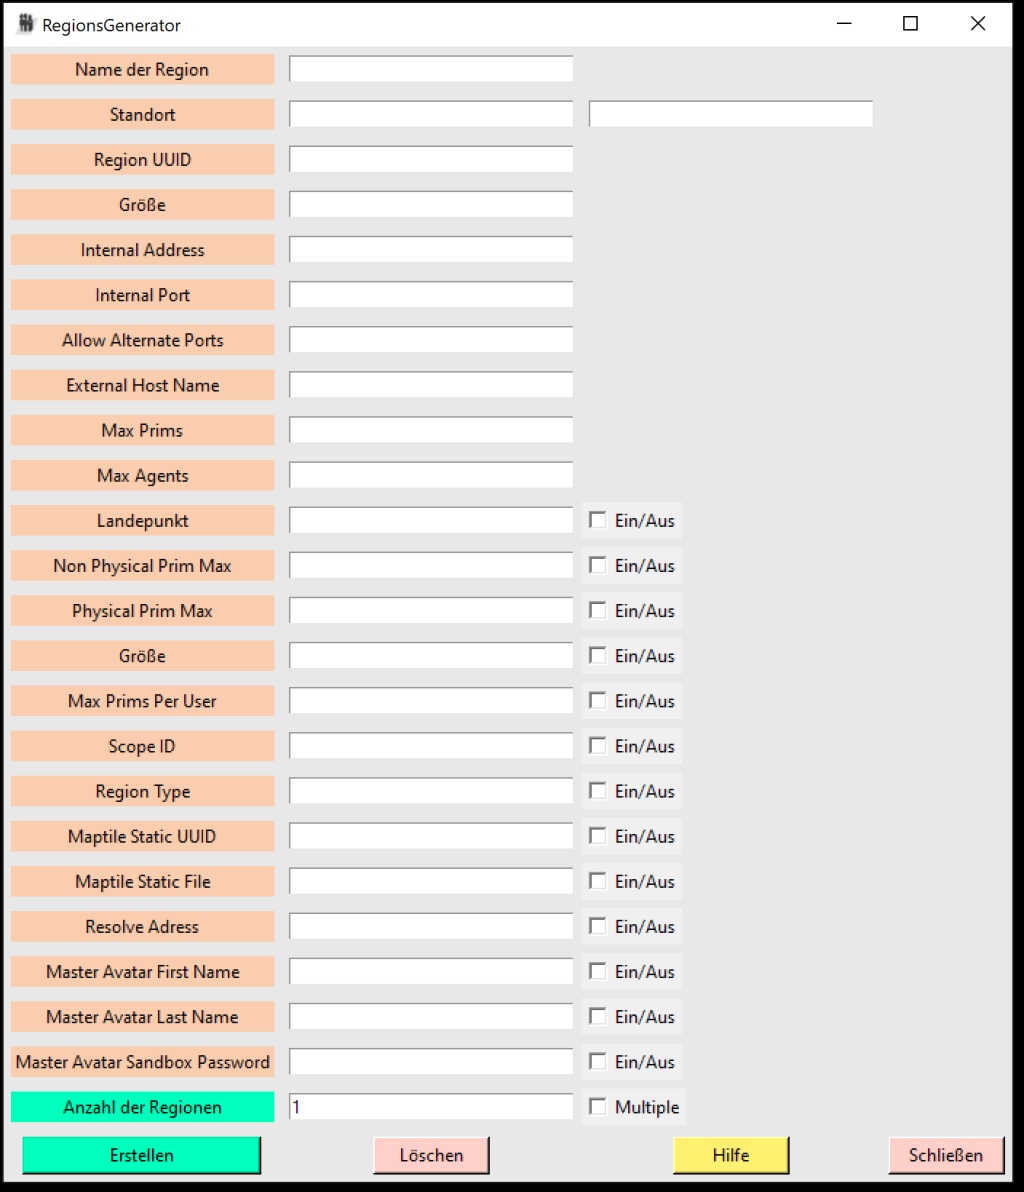Select the Internal Port input field
Viewport: 1024px width, 1192px height.
pos(431,295)
